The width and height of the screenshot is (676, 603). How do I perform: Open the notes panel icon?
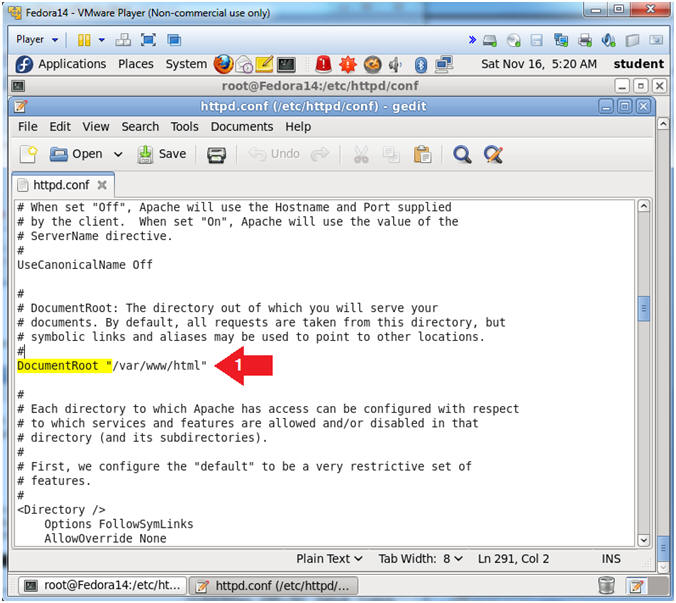264,64
